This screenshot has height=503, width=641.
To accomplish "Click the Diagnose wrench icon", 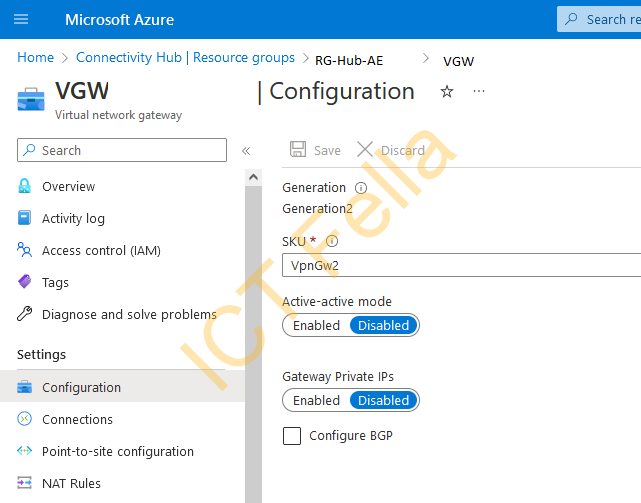I will pos(25,314).
